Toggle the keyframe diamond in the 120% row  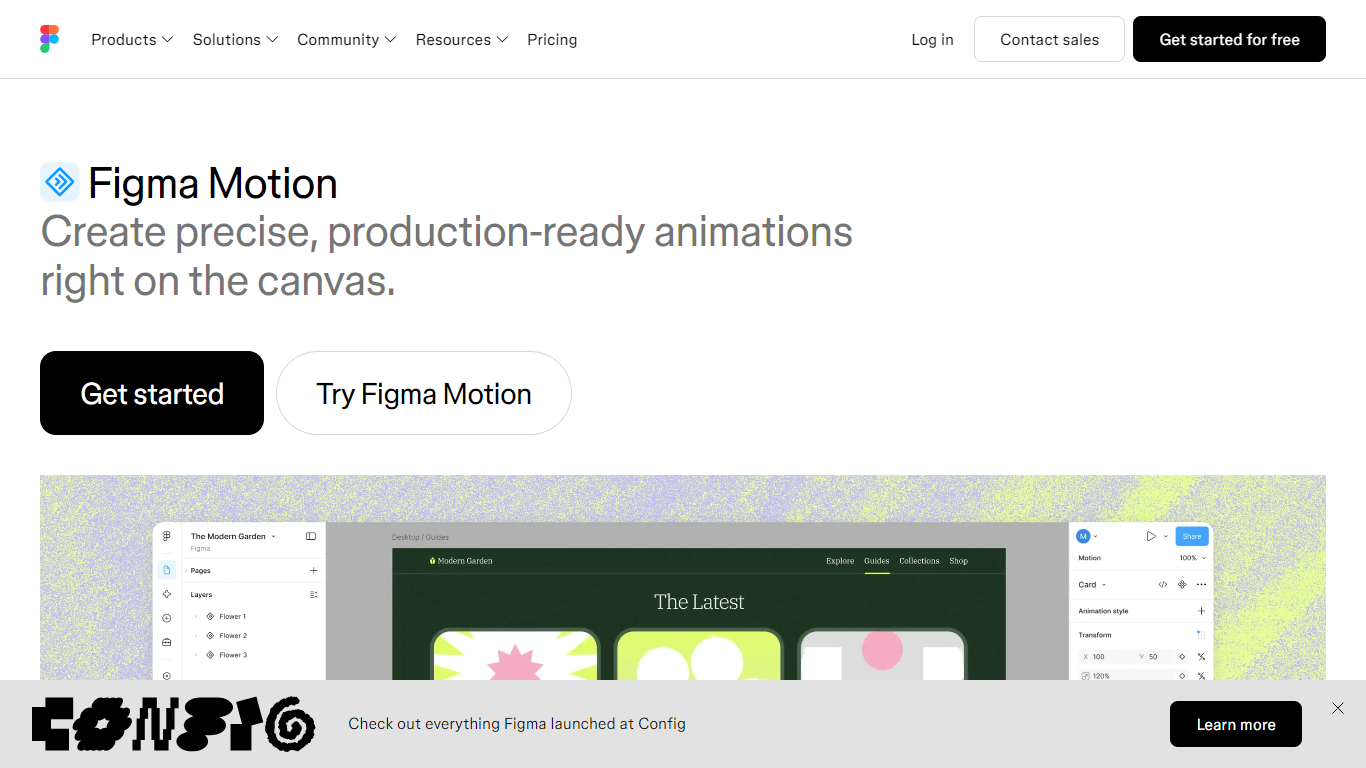point(1182,676)
